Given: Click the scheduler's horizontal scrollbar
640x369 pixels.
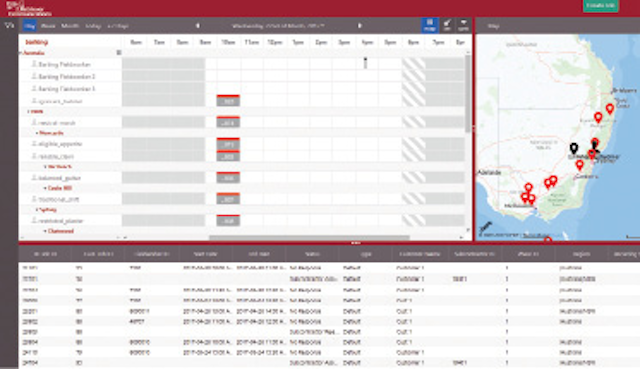Looking at the screenshot, I should point(309,237).
